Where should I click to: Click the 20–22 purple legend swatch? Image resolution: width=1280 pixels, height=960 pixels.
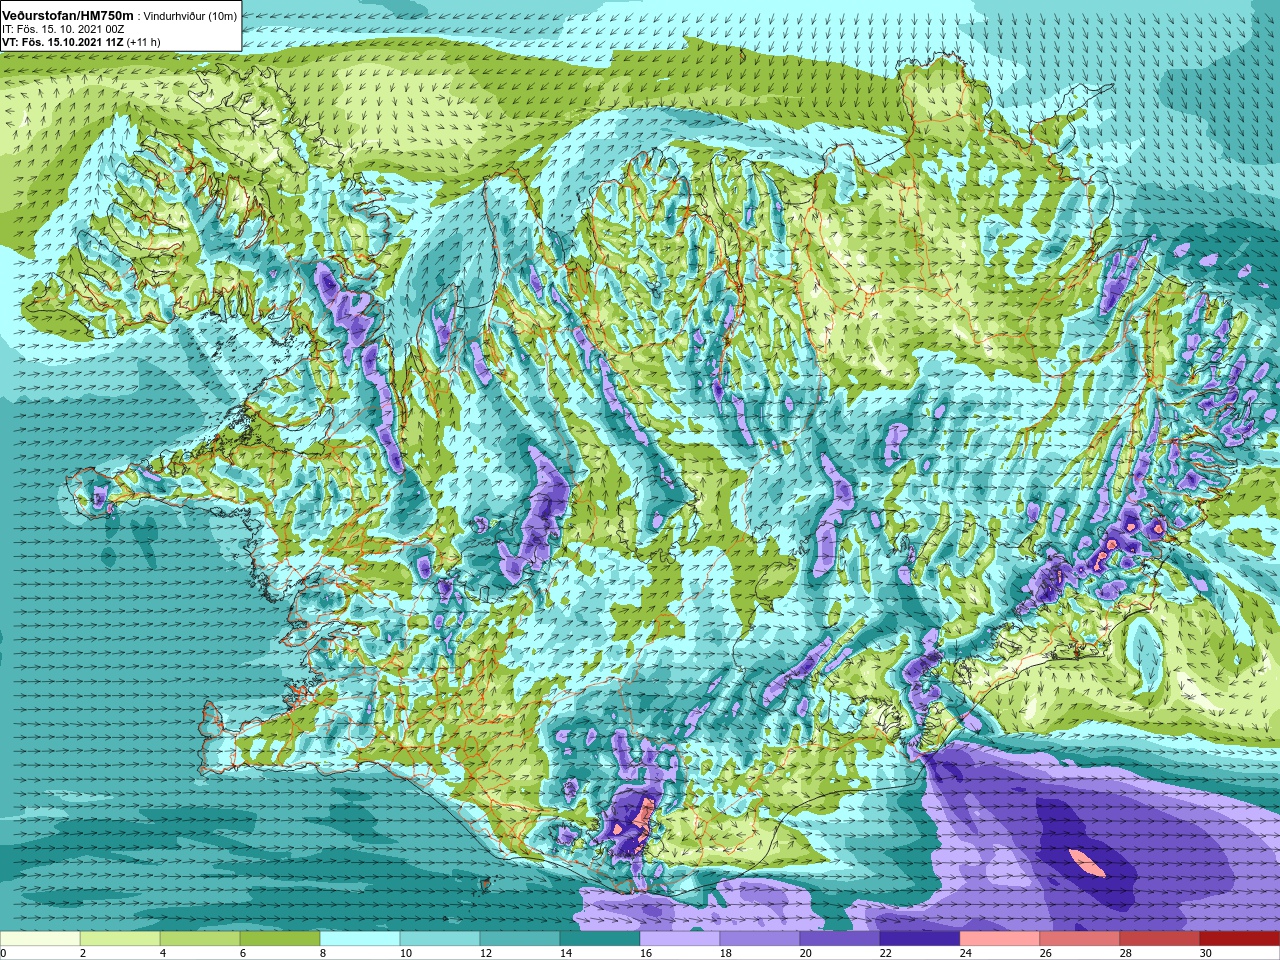pos(840,939)
